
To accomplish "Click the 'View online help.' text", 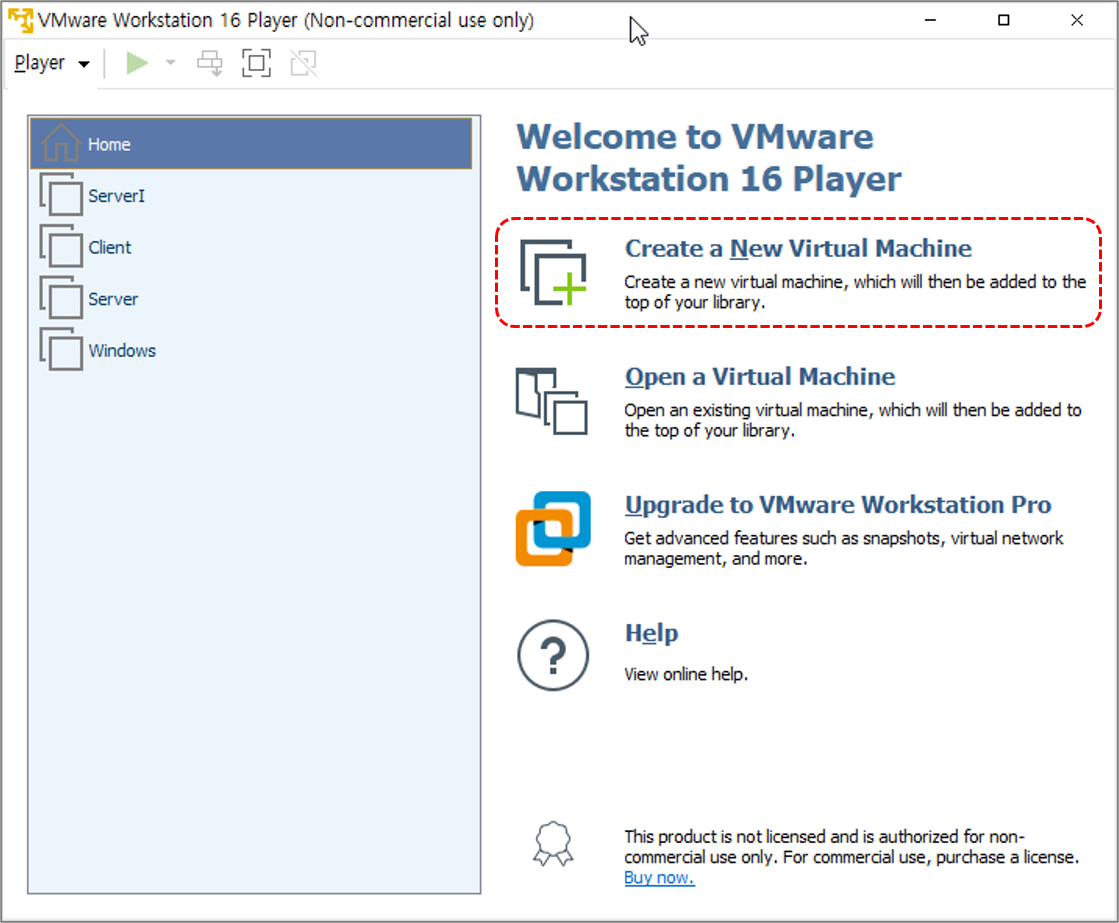I will 686,675.
